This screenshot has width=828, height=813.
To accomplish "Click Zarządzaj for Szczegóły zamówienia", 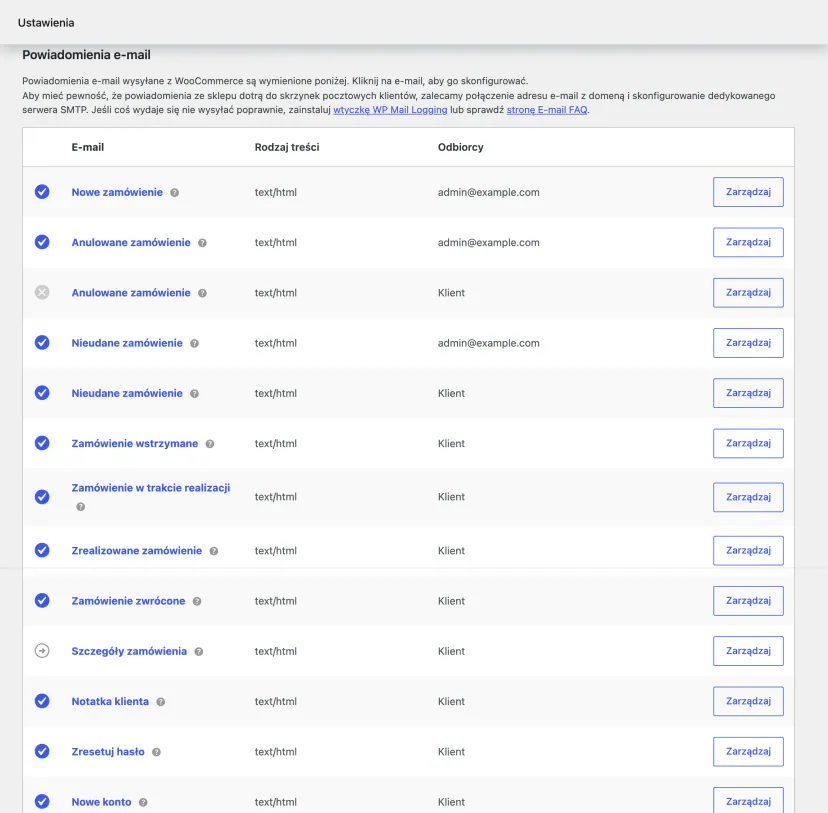I will (x=748, y=651).
